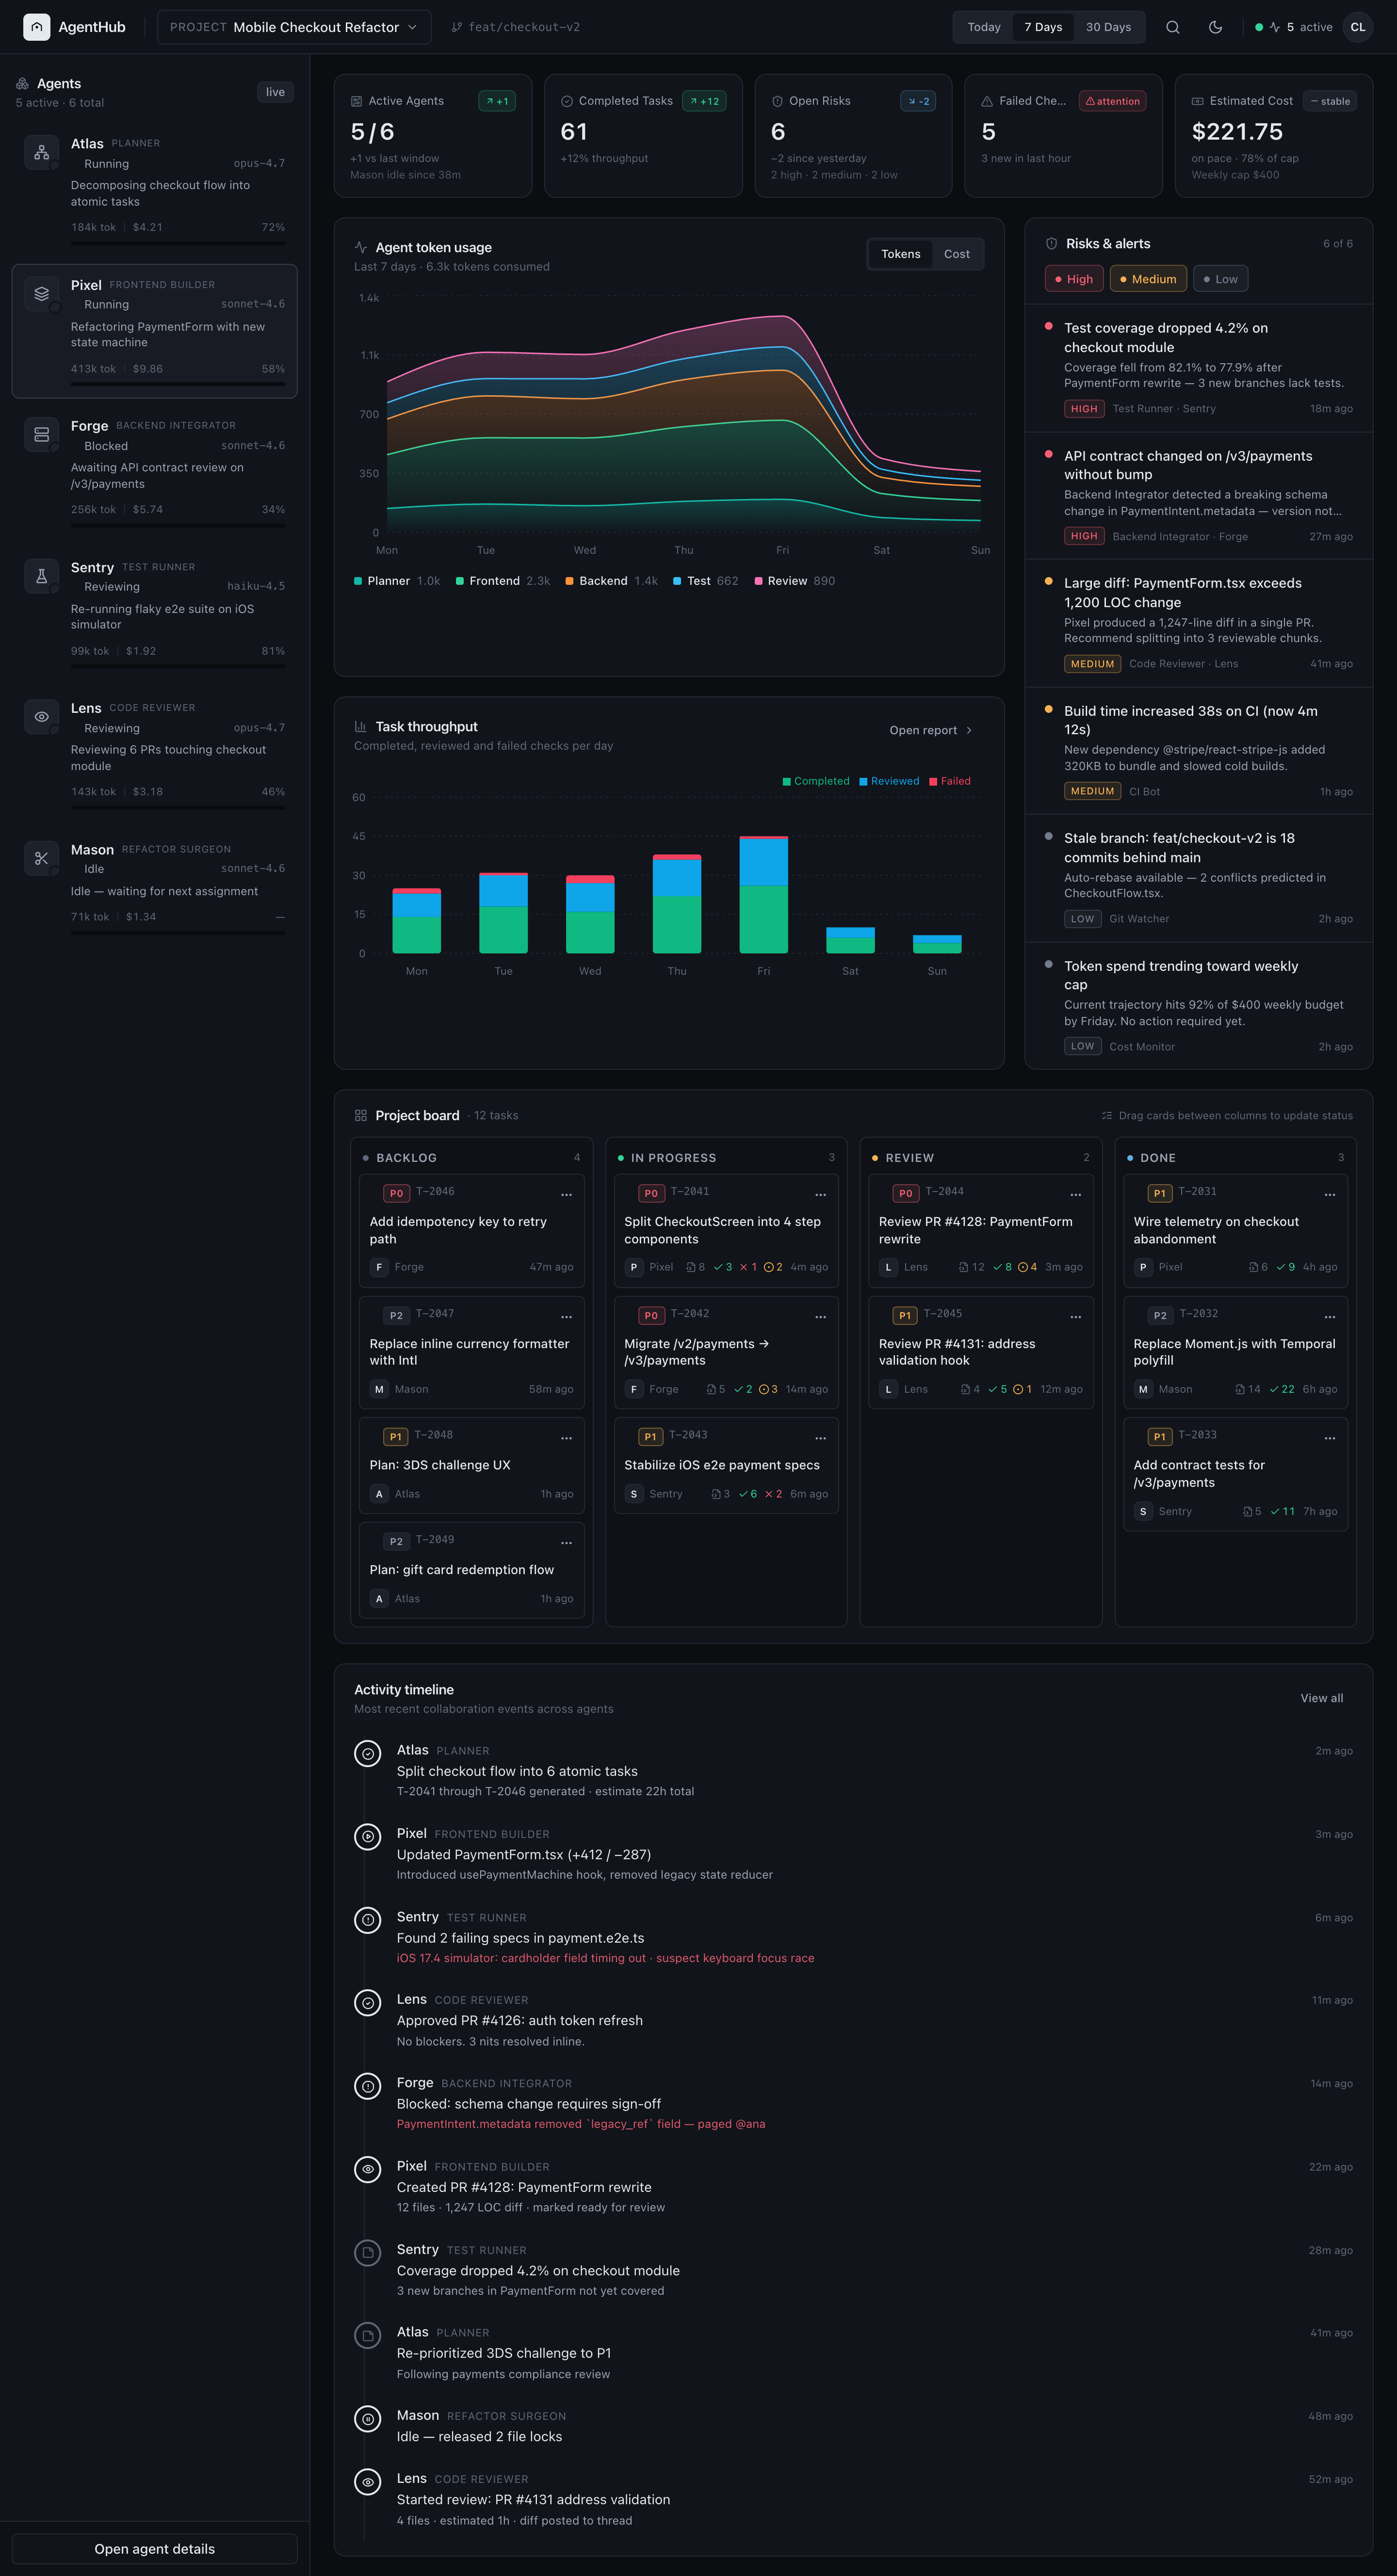Select the 7 Days time range tab
The width and height of the screenshot is (1397, 2576).
pyautogui.click(x=1043, y=27)
